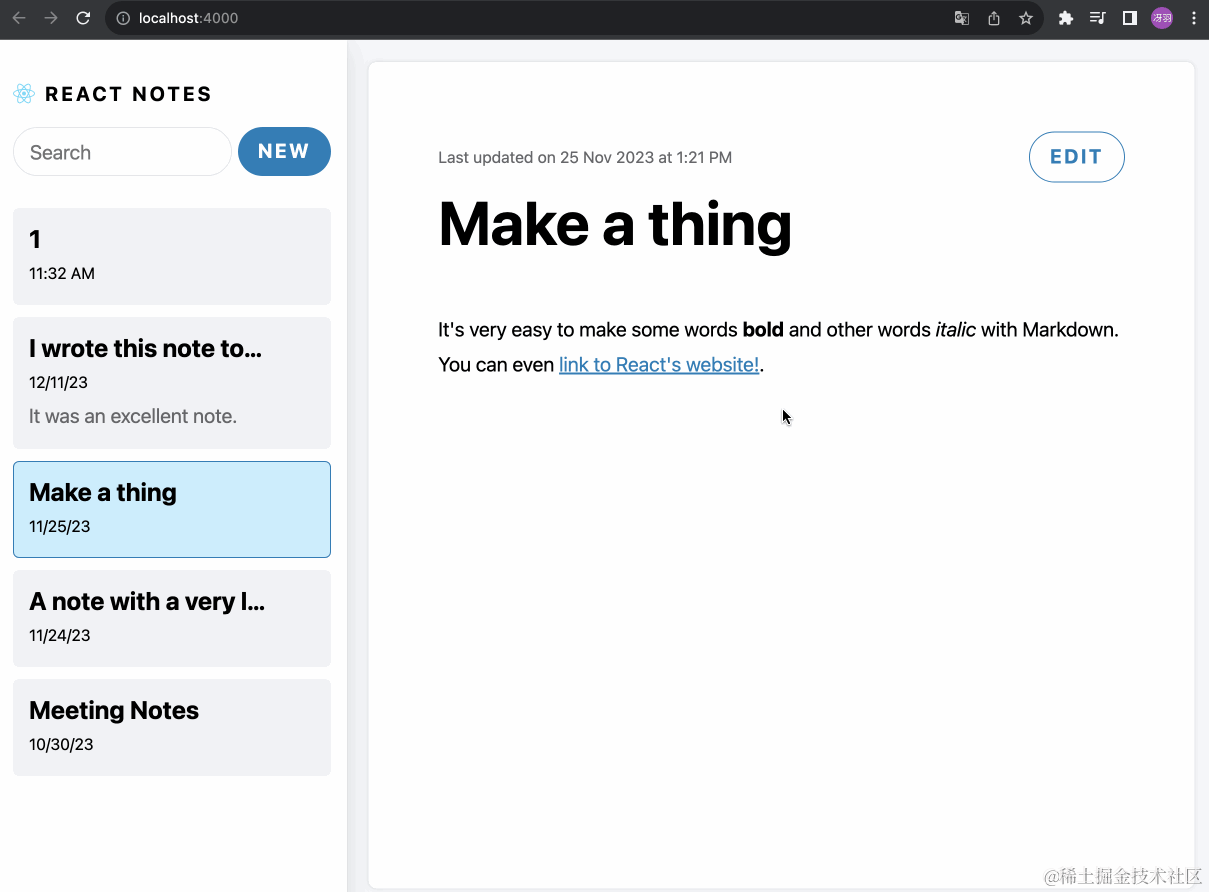The image size is (1209, 892).
Task: Open the note with a very long title
Action: (x=171, y=617)
